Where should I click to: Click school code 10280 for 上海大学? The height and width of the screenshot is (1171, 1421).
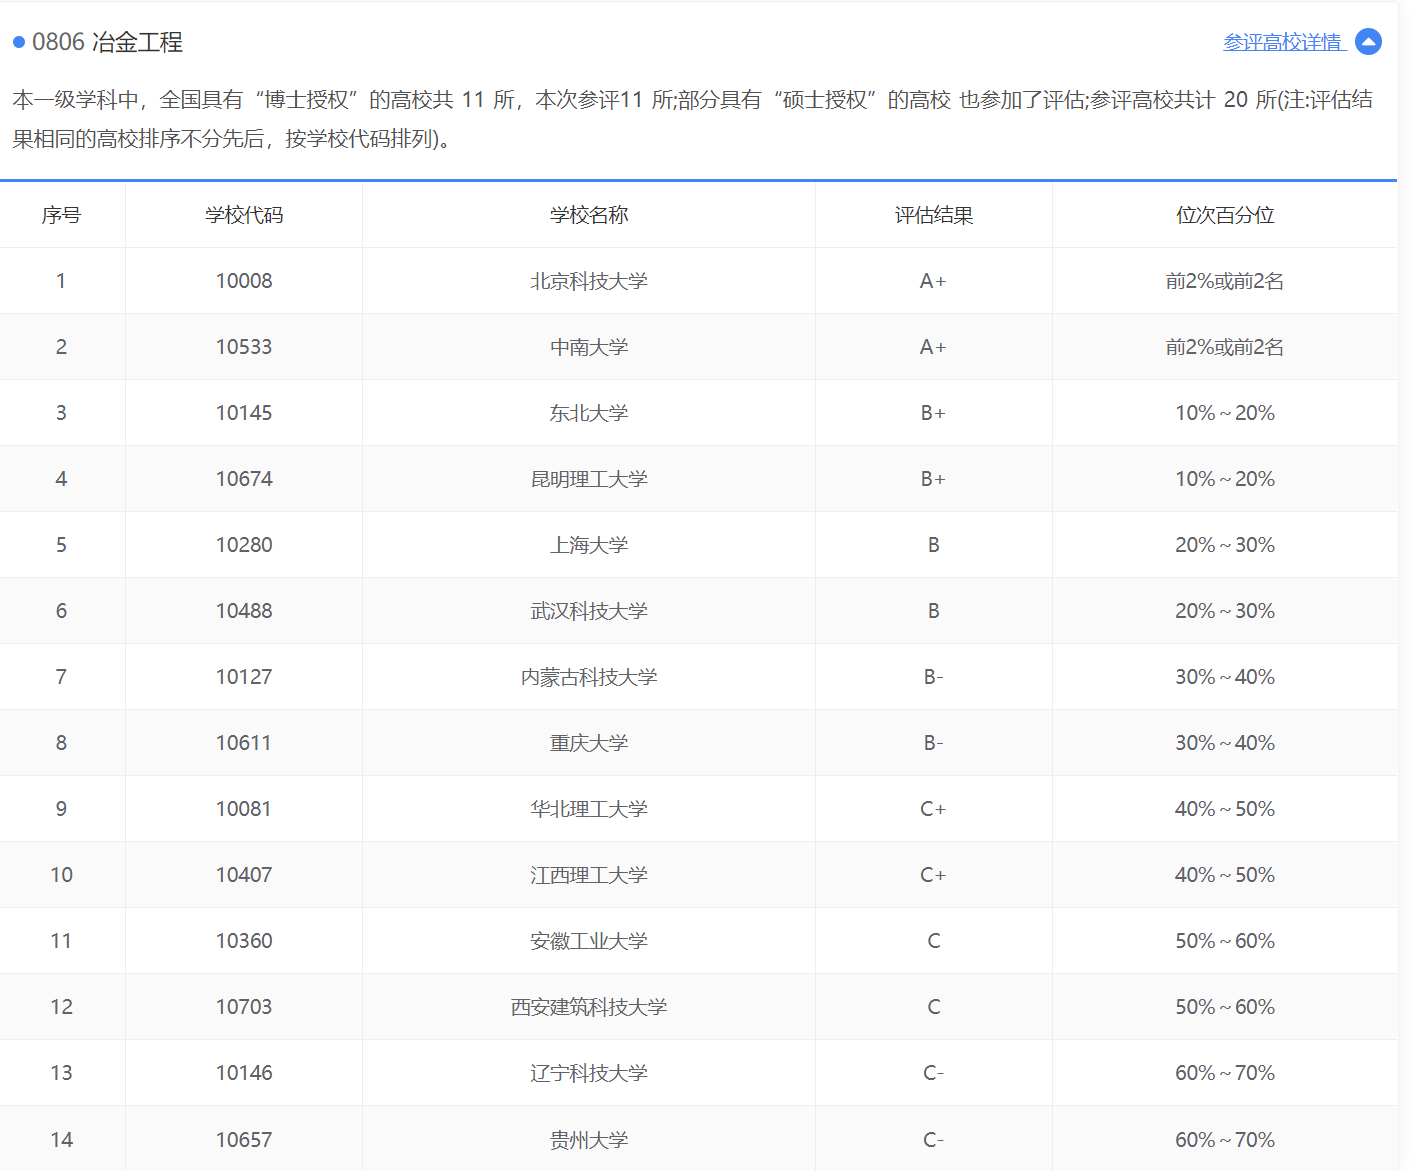[242, 545]
